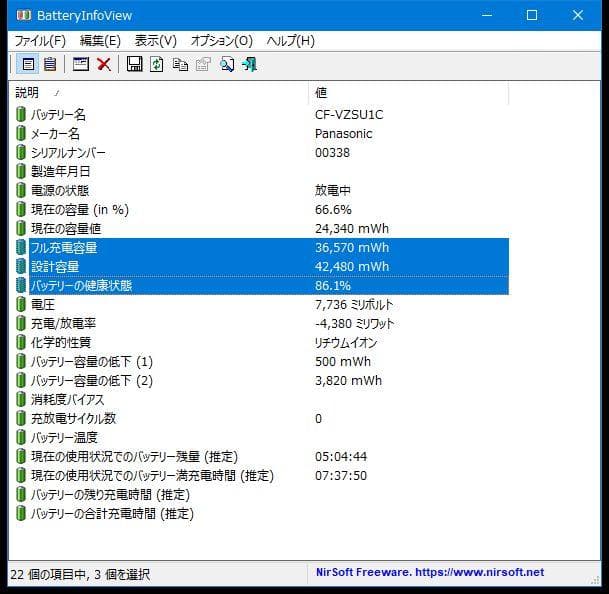
Task: Open the advanced options window icon
Action: point(81,64)
